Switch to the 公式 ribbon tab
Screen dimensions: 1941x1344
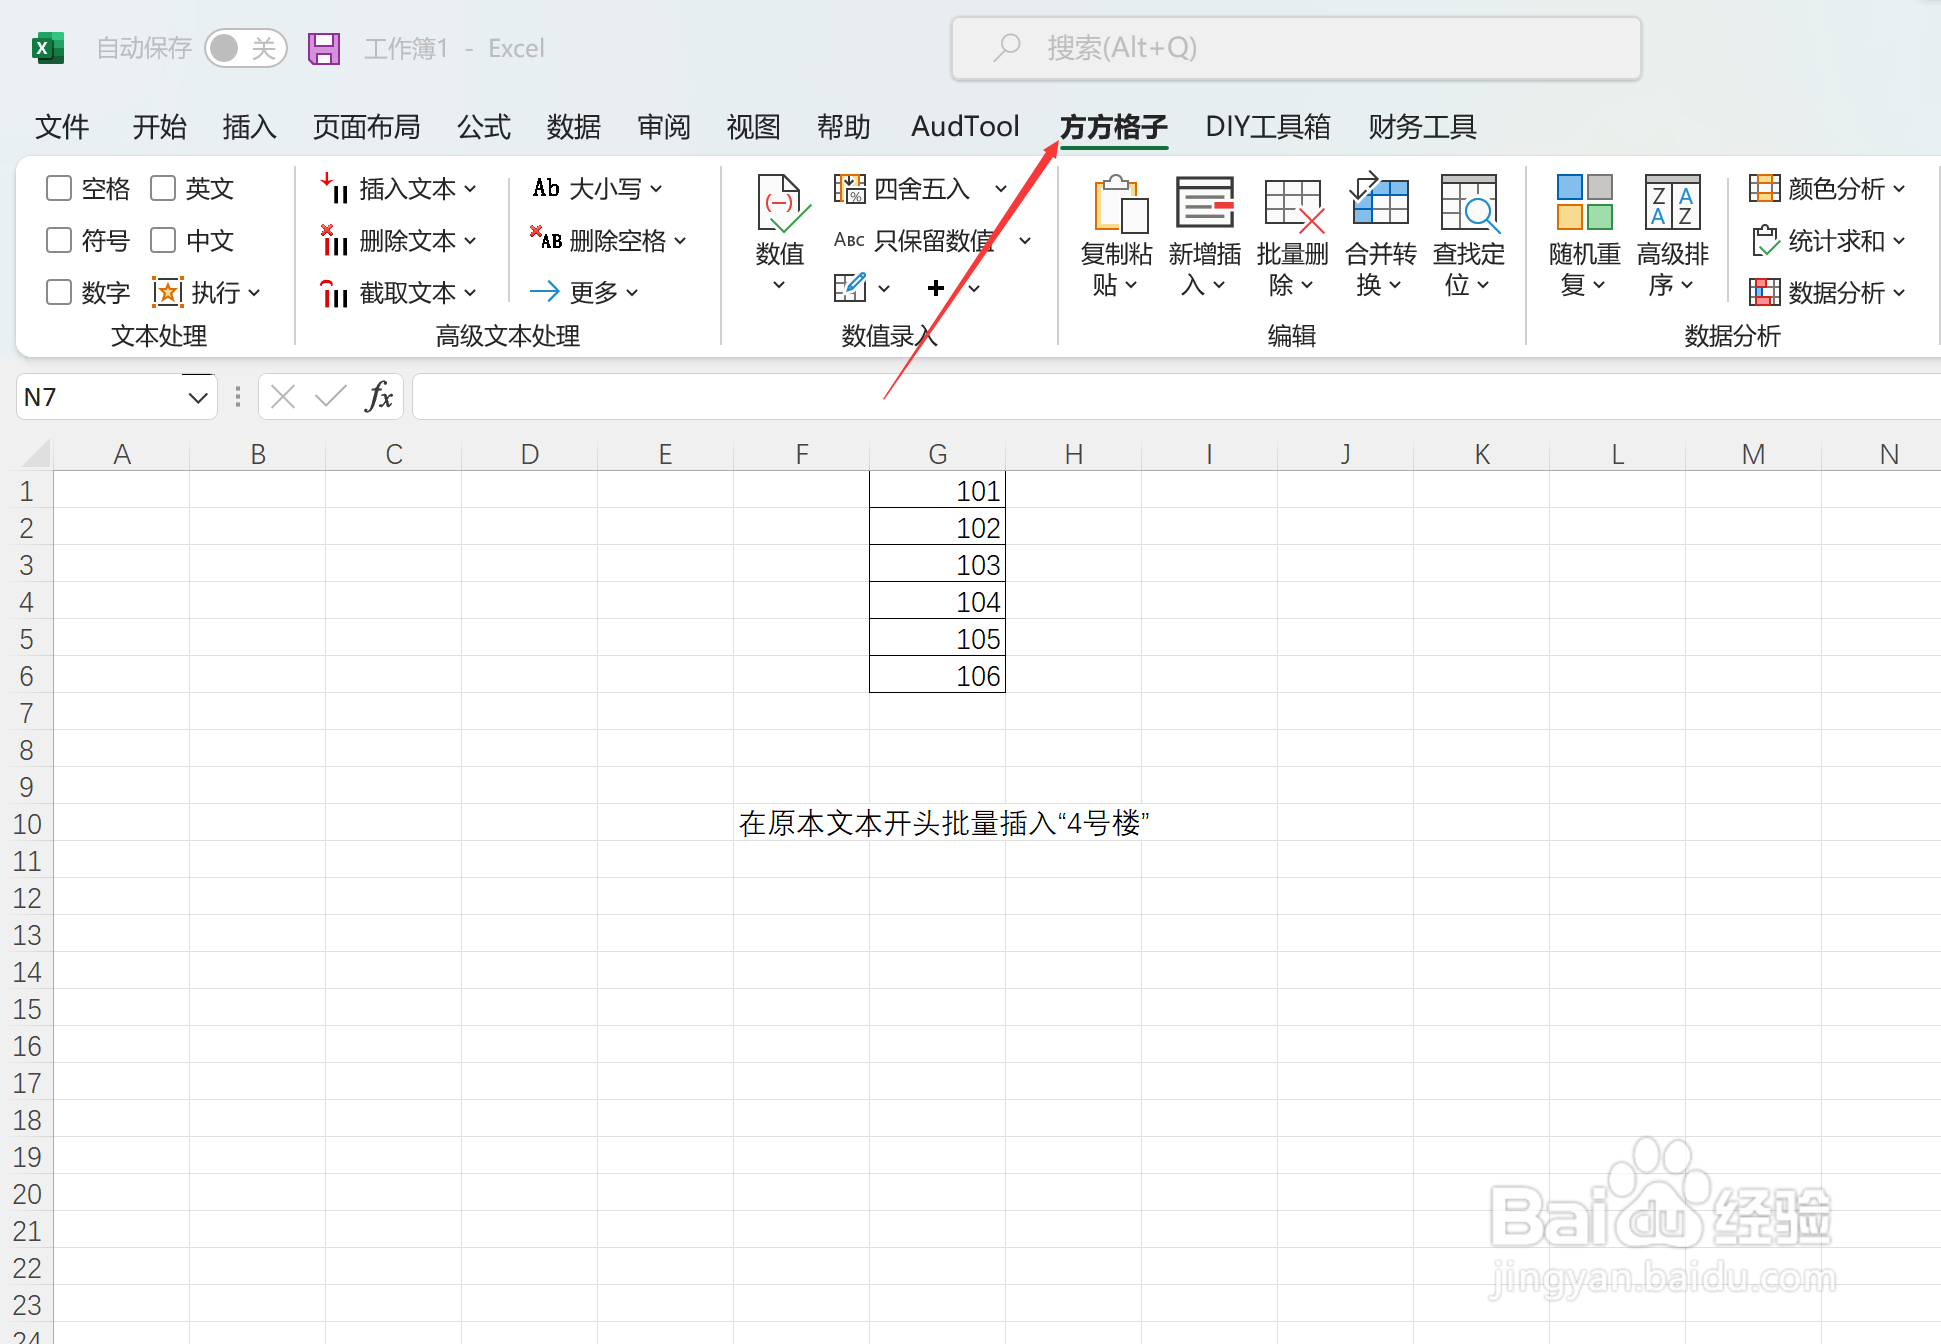[x=484, y=127]
